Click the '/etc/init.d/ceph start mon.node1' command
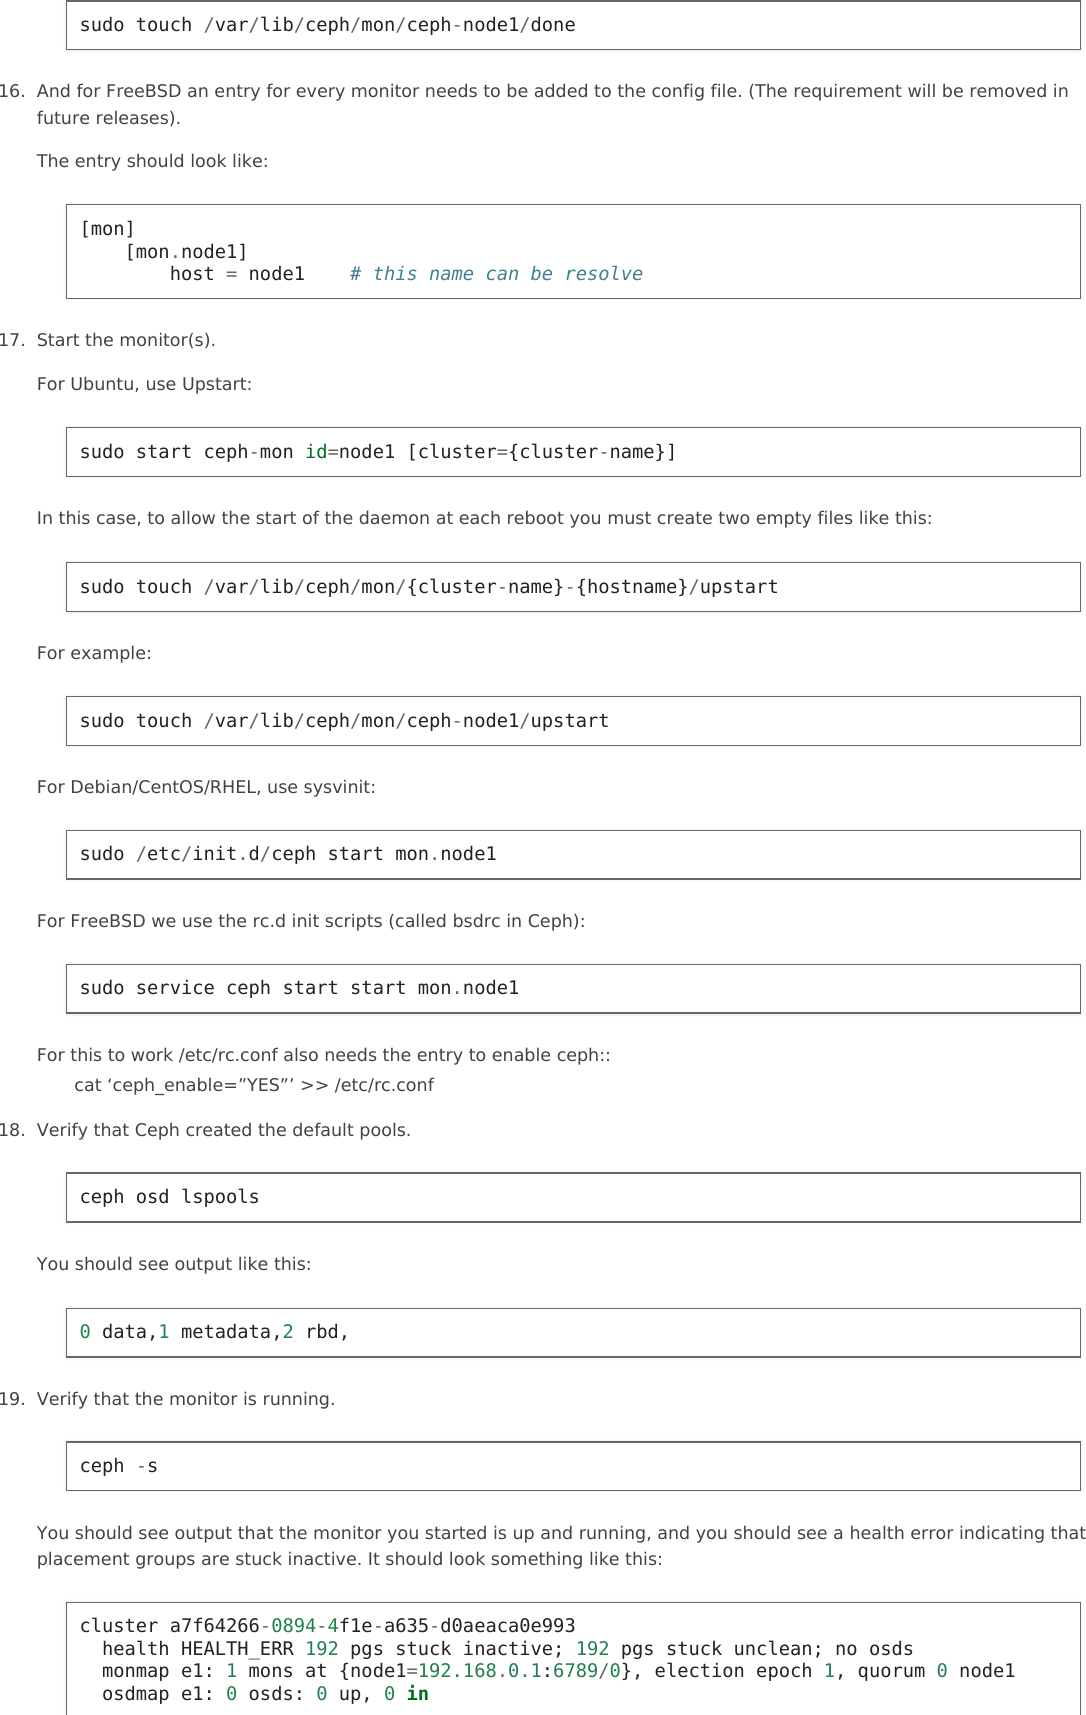1086x1715 pixels. pos(288,854)
